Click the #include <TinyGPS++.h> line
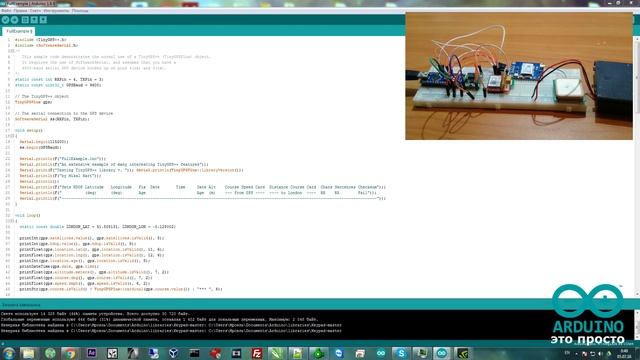 (x=40, y=40)
